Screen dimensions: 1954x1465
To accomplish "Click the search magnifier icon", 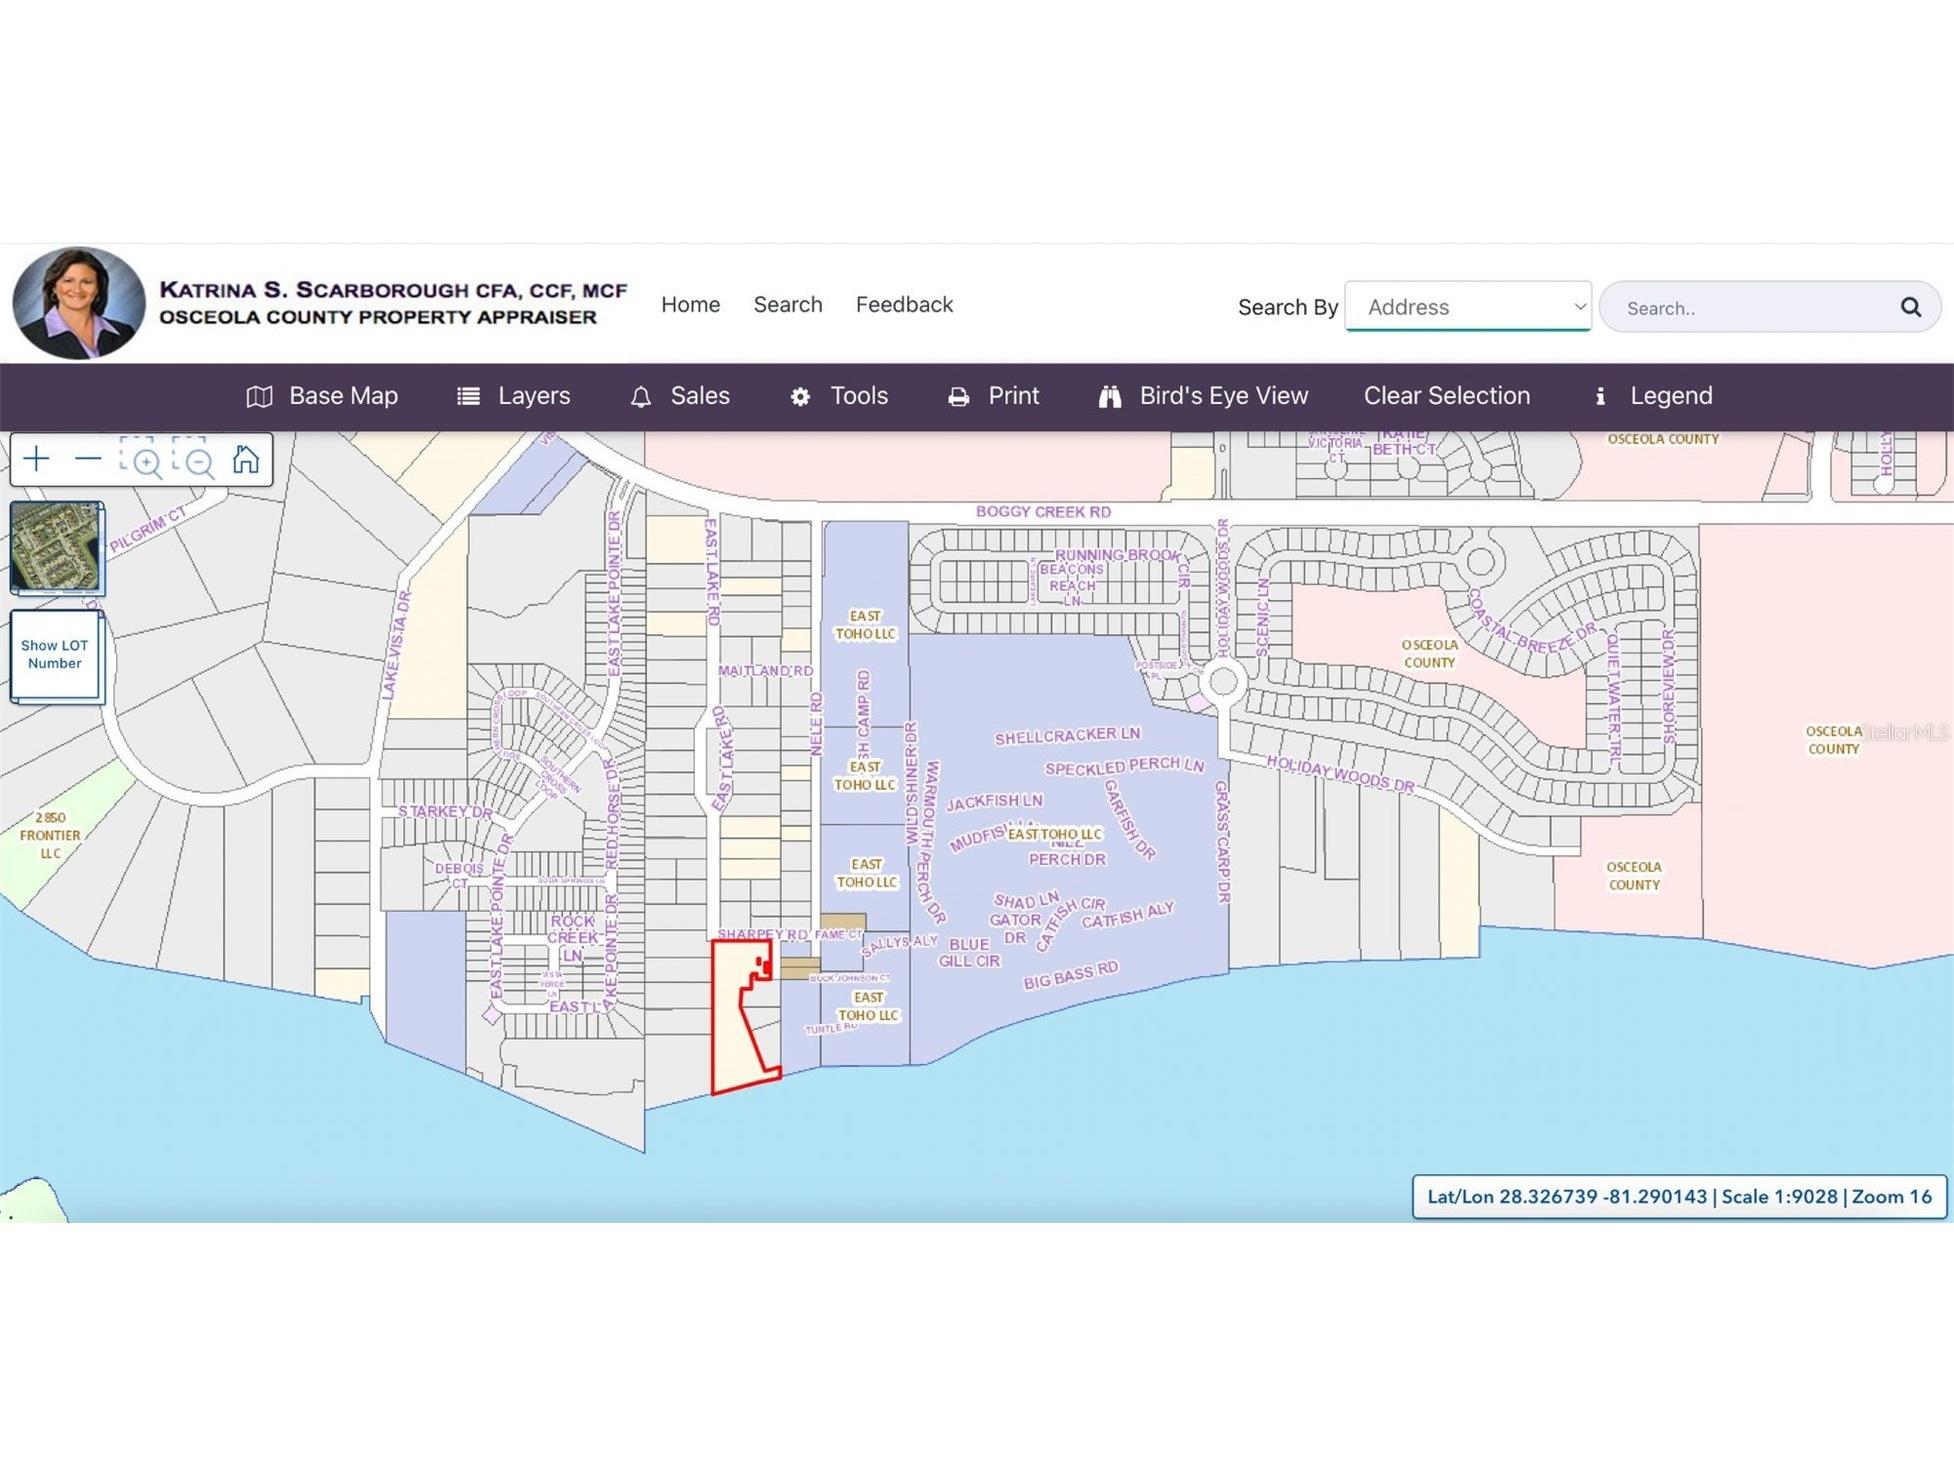I will (1910, 307).
